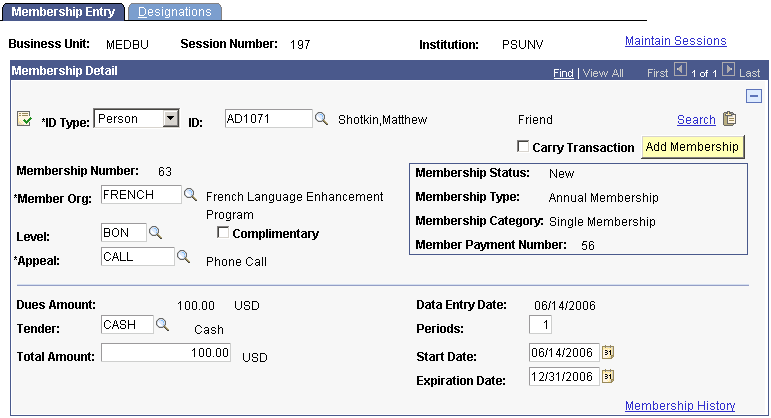Image resolution: width=771 pixels, height=418 pixels.
Task: Open the Maintain Sessions link
Action: [x=675, y=41]
